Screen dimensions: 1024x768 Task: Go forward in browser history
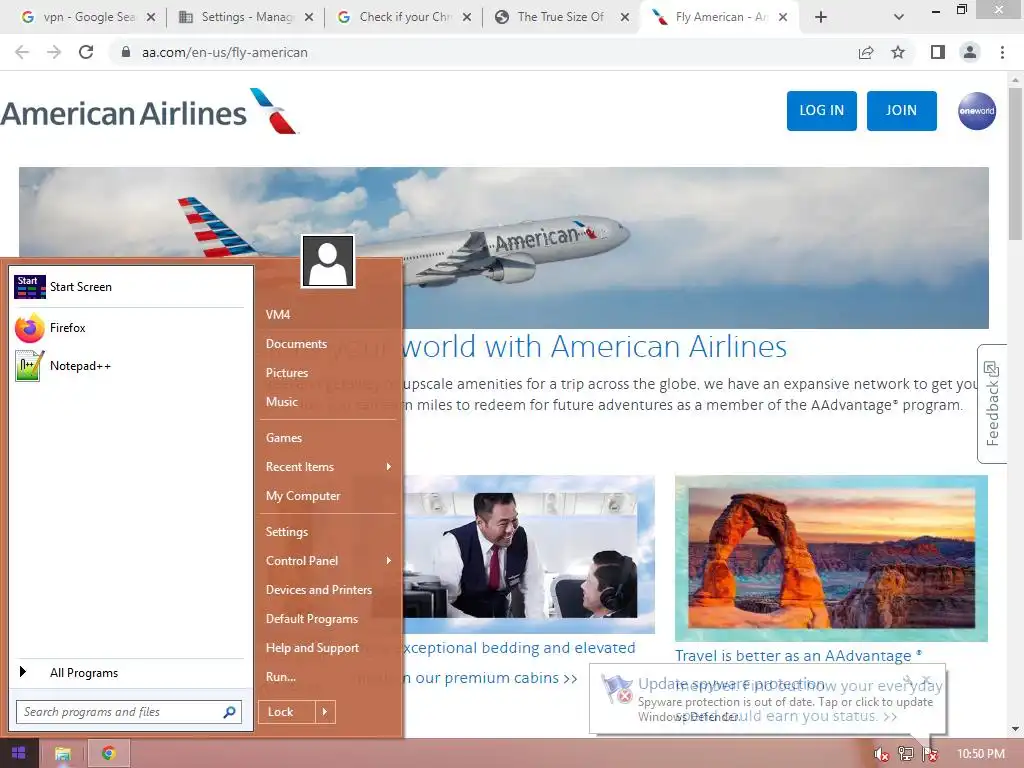tap(54, 52)
